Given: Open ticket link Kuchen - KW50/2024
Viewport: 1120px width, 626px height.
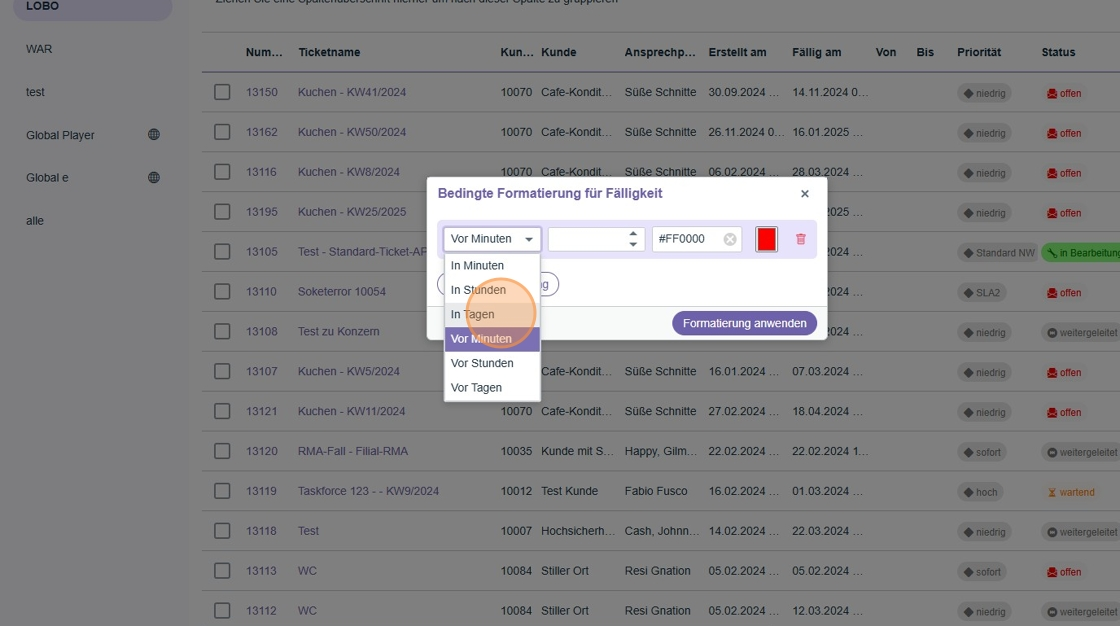Looking at the screenshot, I should point(351,132).
